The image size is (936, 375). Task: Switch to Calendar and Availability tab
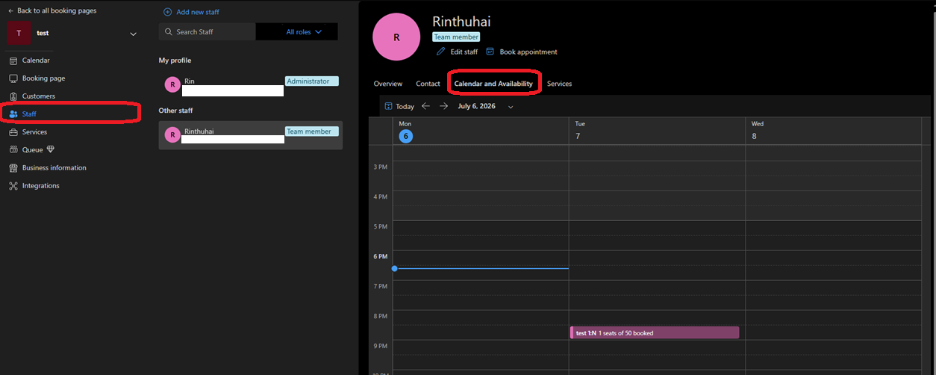click(493, 84)
